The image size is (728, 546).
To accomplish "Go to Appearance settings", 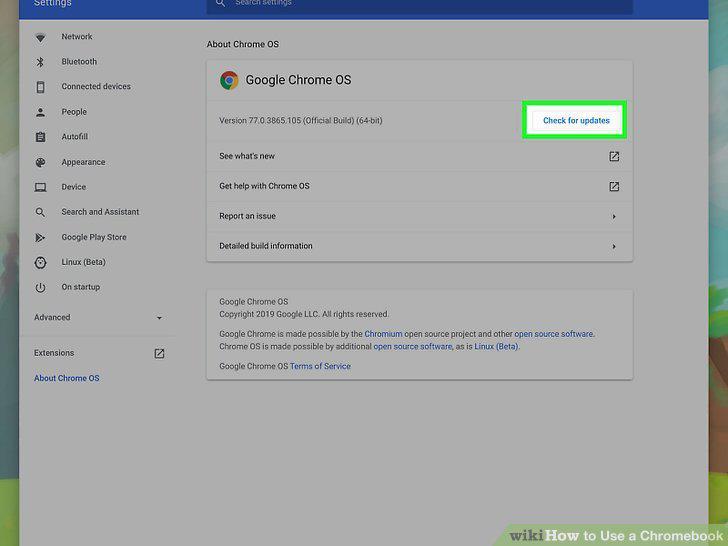I will click(x=83, y=162).
